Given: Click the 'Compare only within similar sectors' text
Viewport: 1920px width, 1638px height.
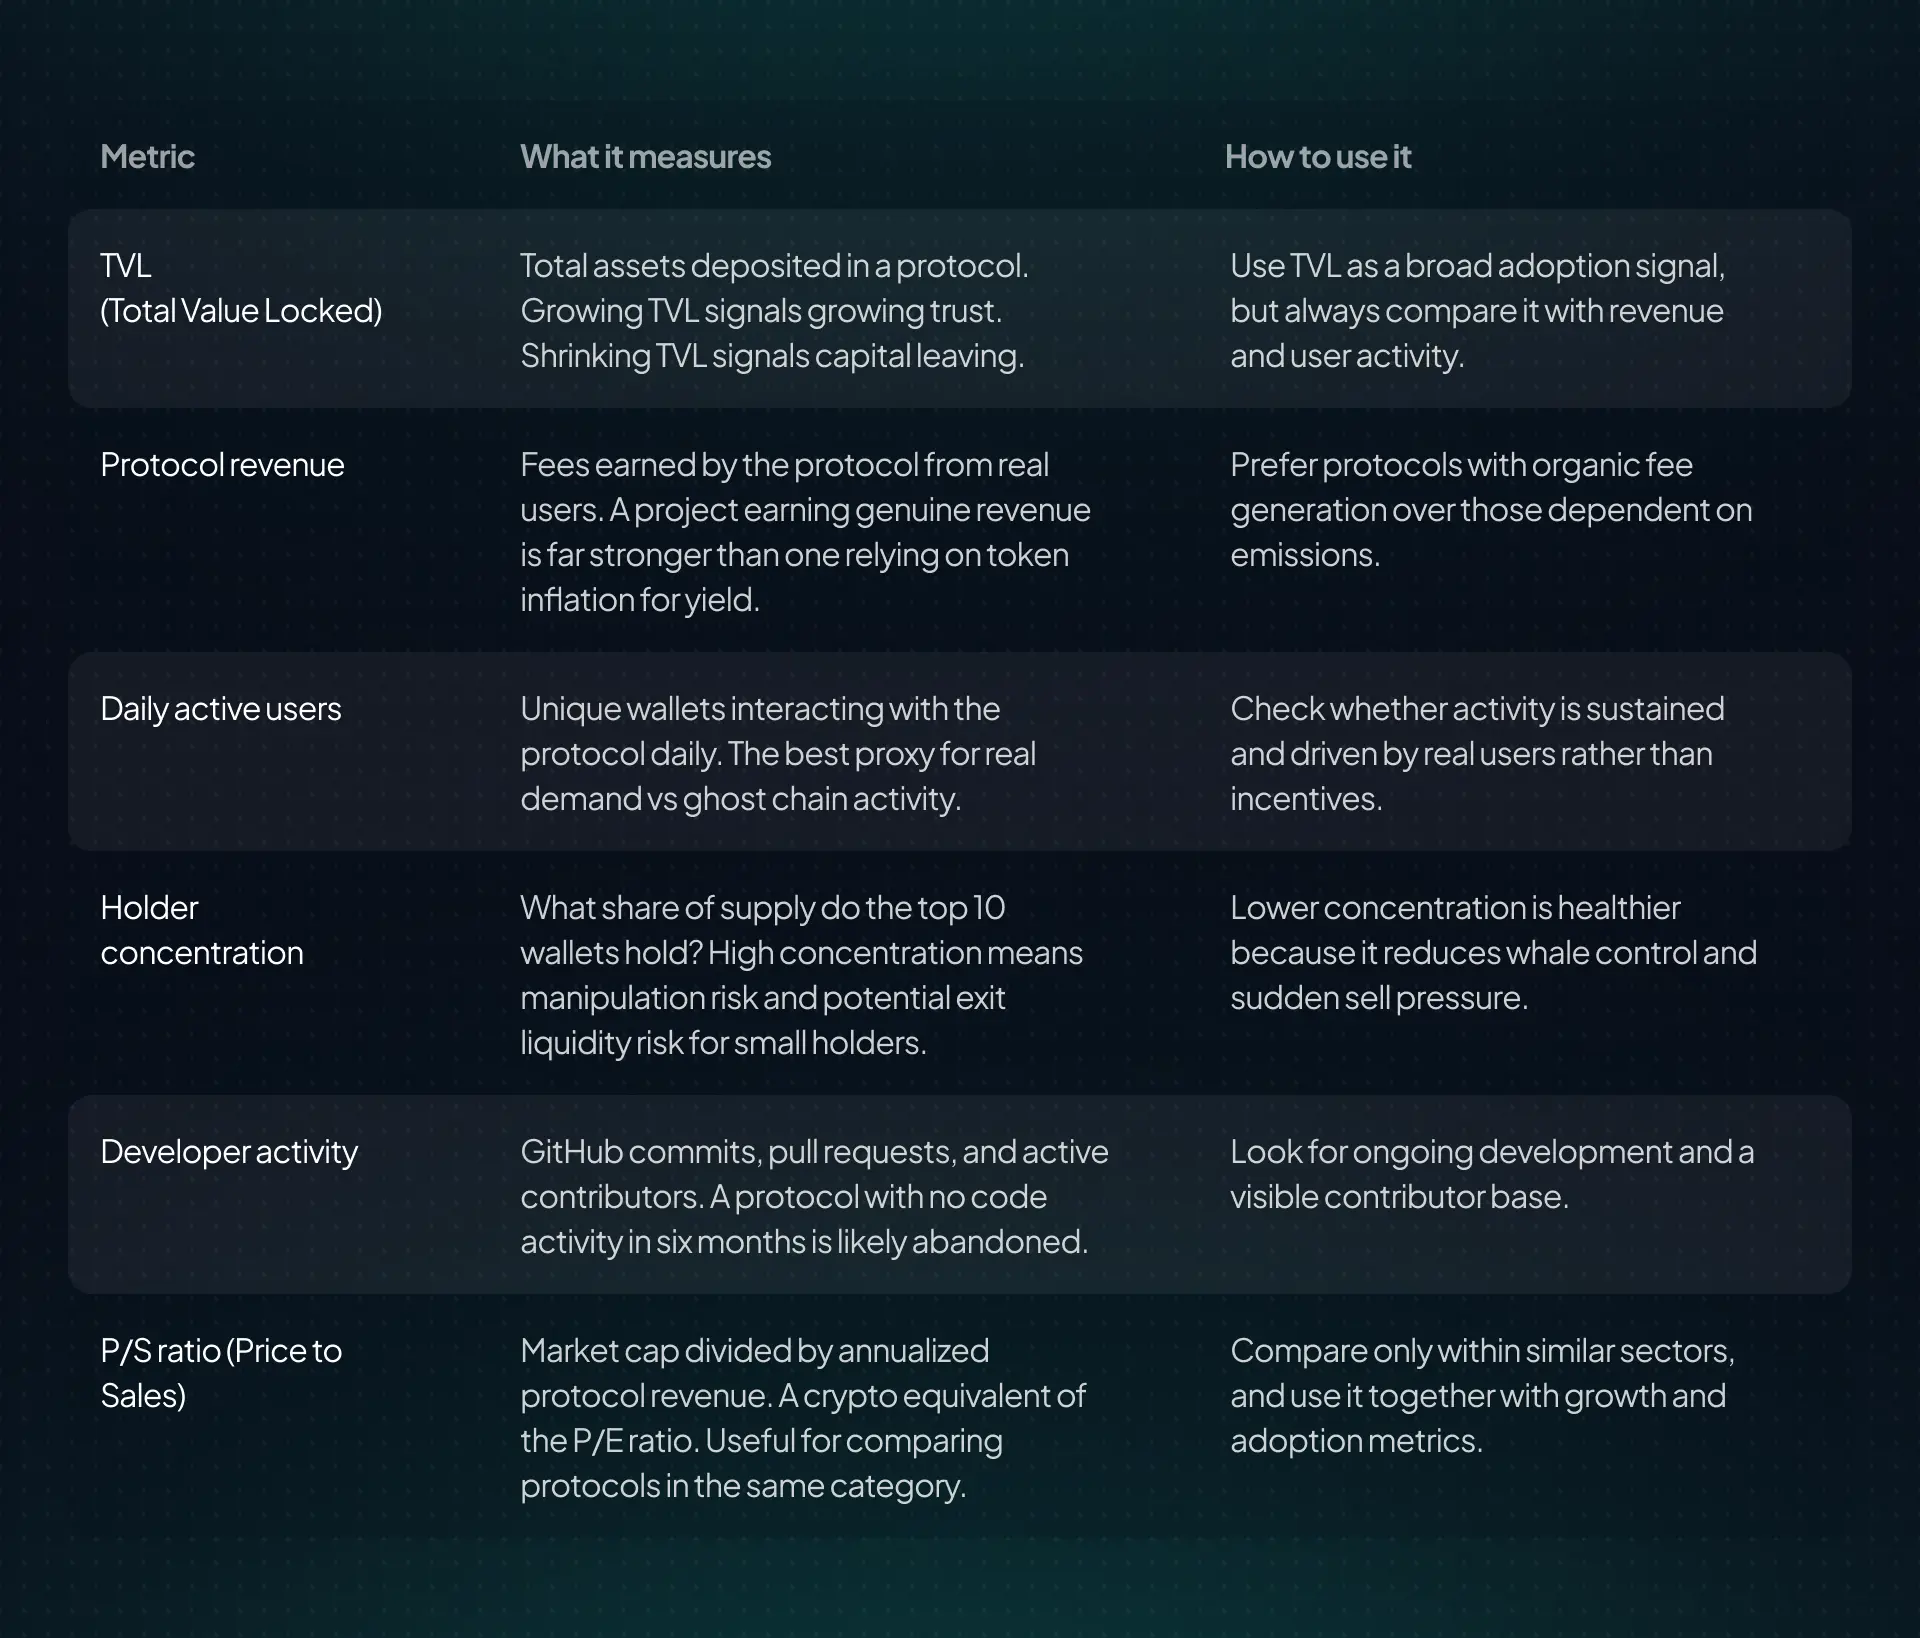Looking at the screenshot, I should [x=1482, y=1396].
